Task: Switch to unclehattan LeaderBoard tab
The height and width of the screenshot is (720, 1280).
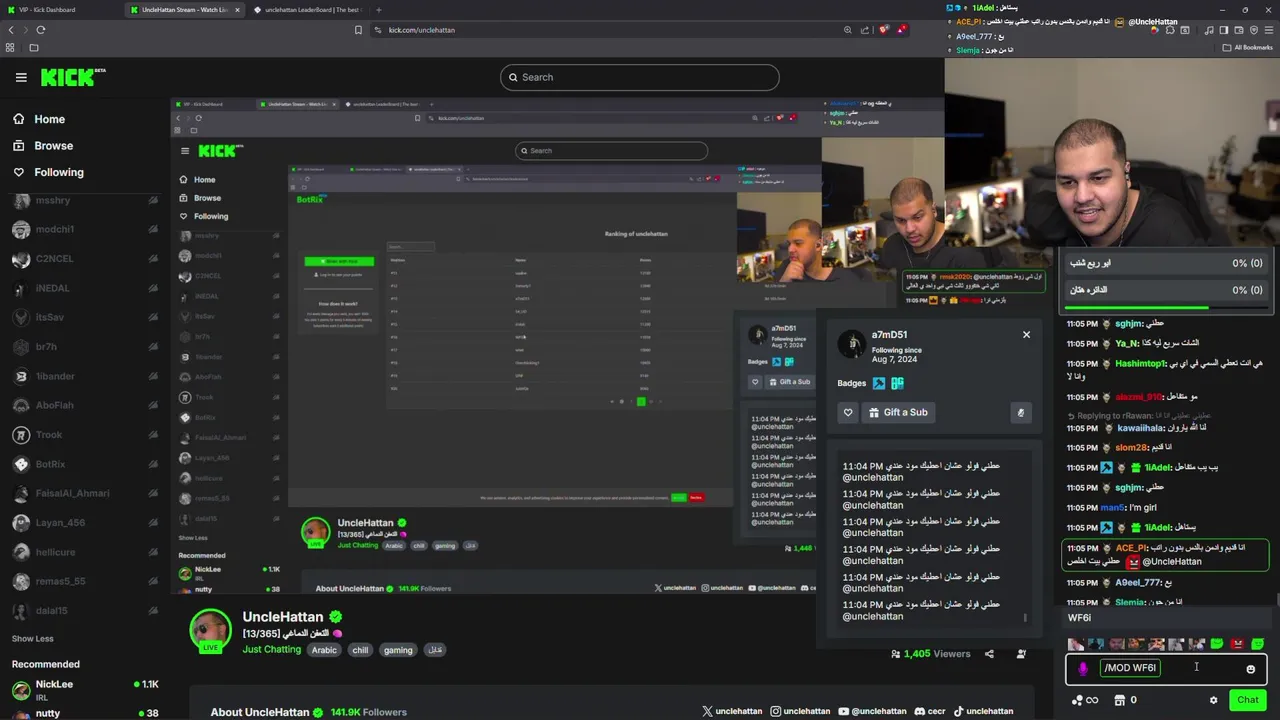Action: coord(309,10)
